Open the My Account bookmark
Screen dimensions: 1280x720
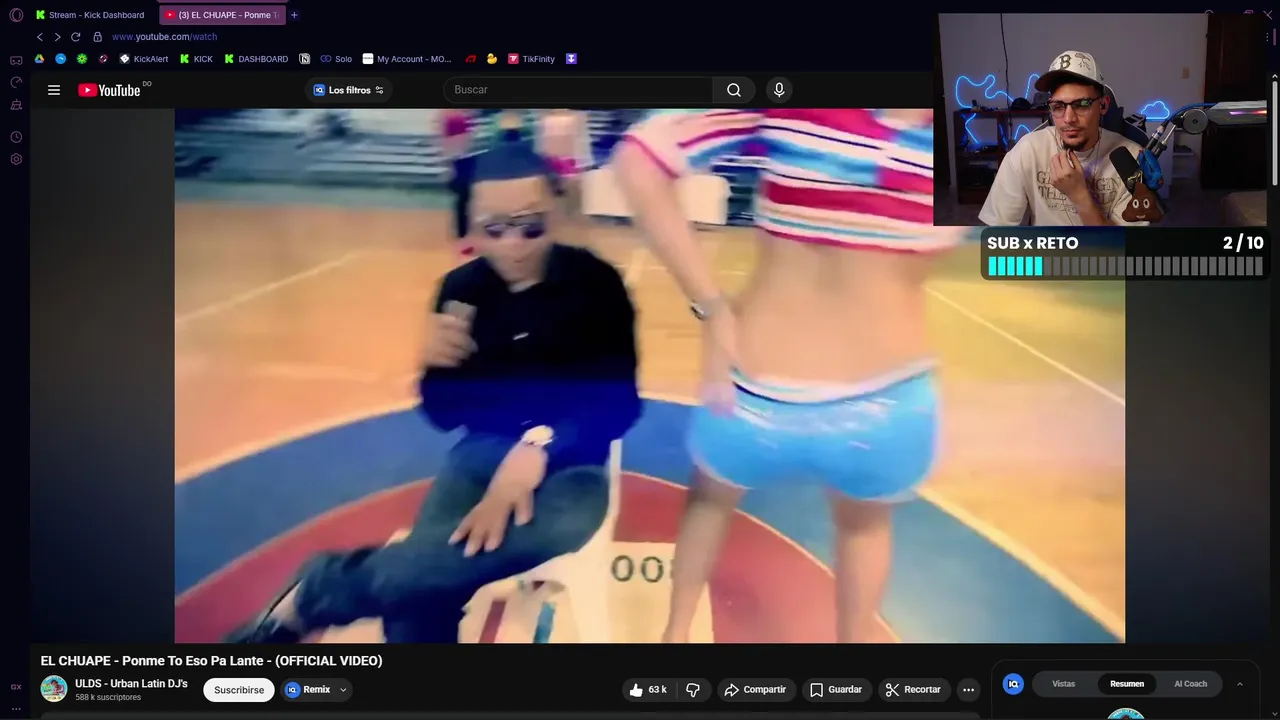coord(407,59)
